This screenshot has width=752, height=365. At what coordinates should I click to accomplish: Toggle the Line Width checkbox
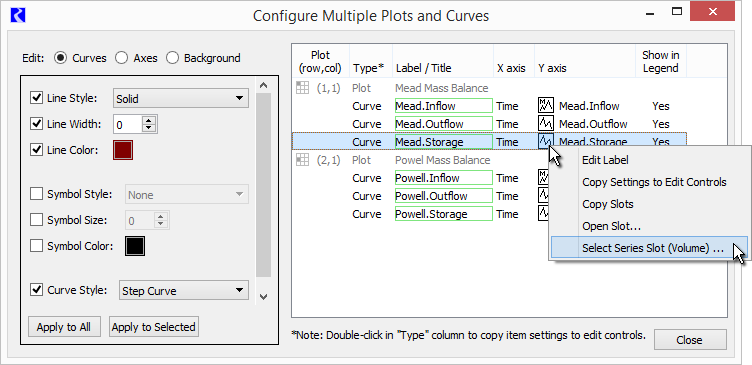coord(36,124)
